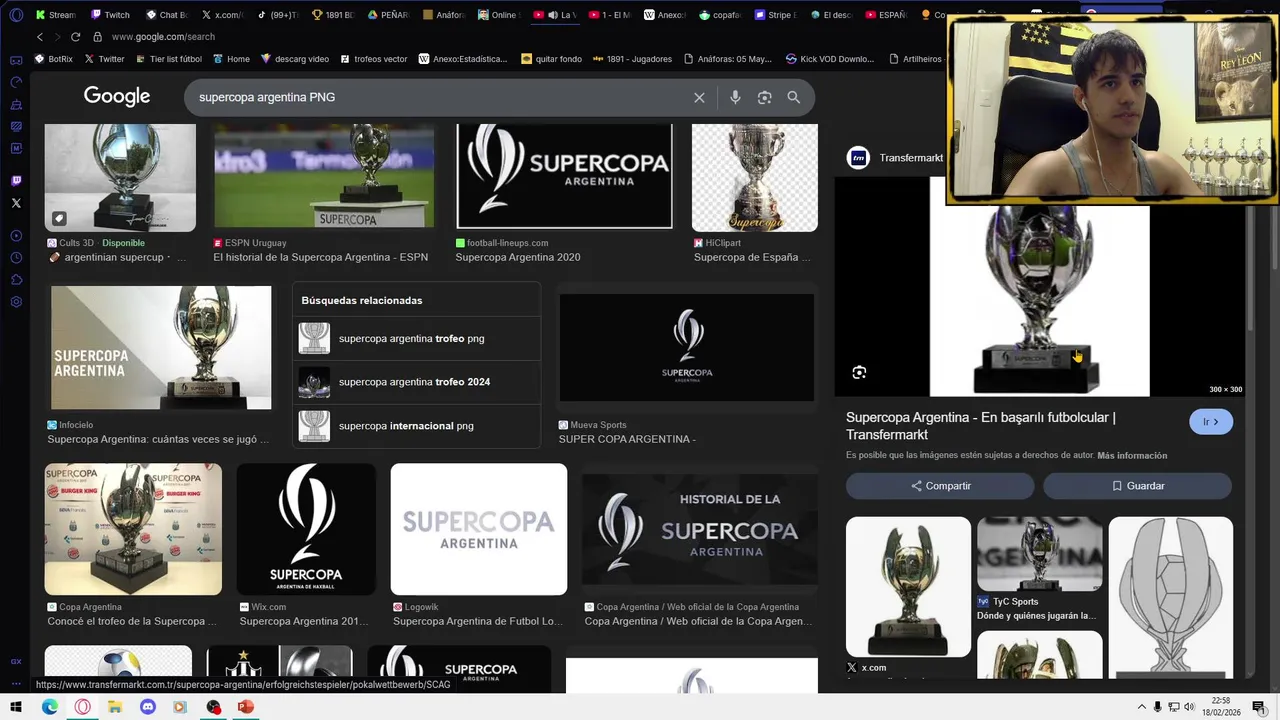
Task: Open Mueva Sports SUPER COPA thumbnail
Action: (687, 347)
